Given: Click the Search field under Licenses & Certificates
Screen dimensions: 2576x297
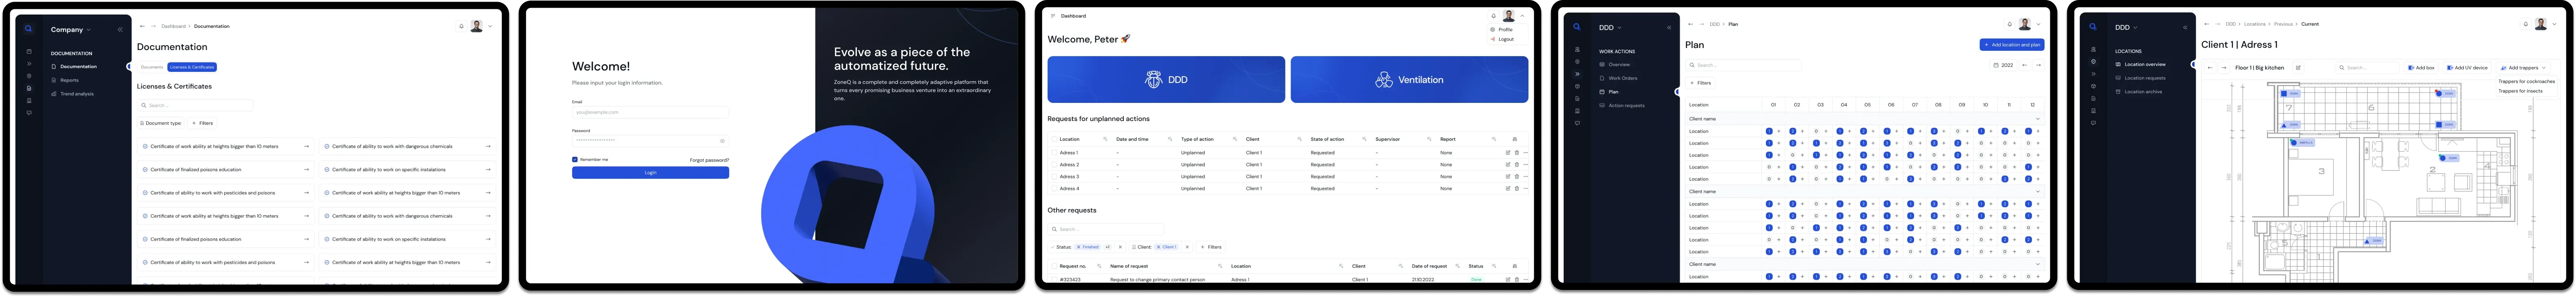Looking at the screenshot, I should (x=195, y=105).
